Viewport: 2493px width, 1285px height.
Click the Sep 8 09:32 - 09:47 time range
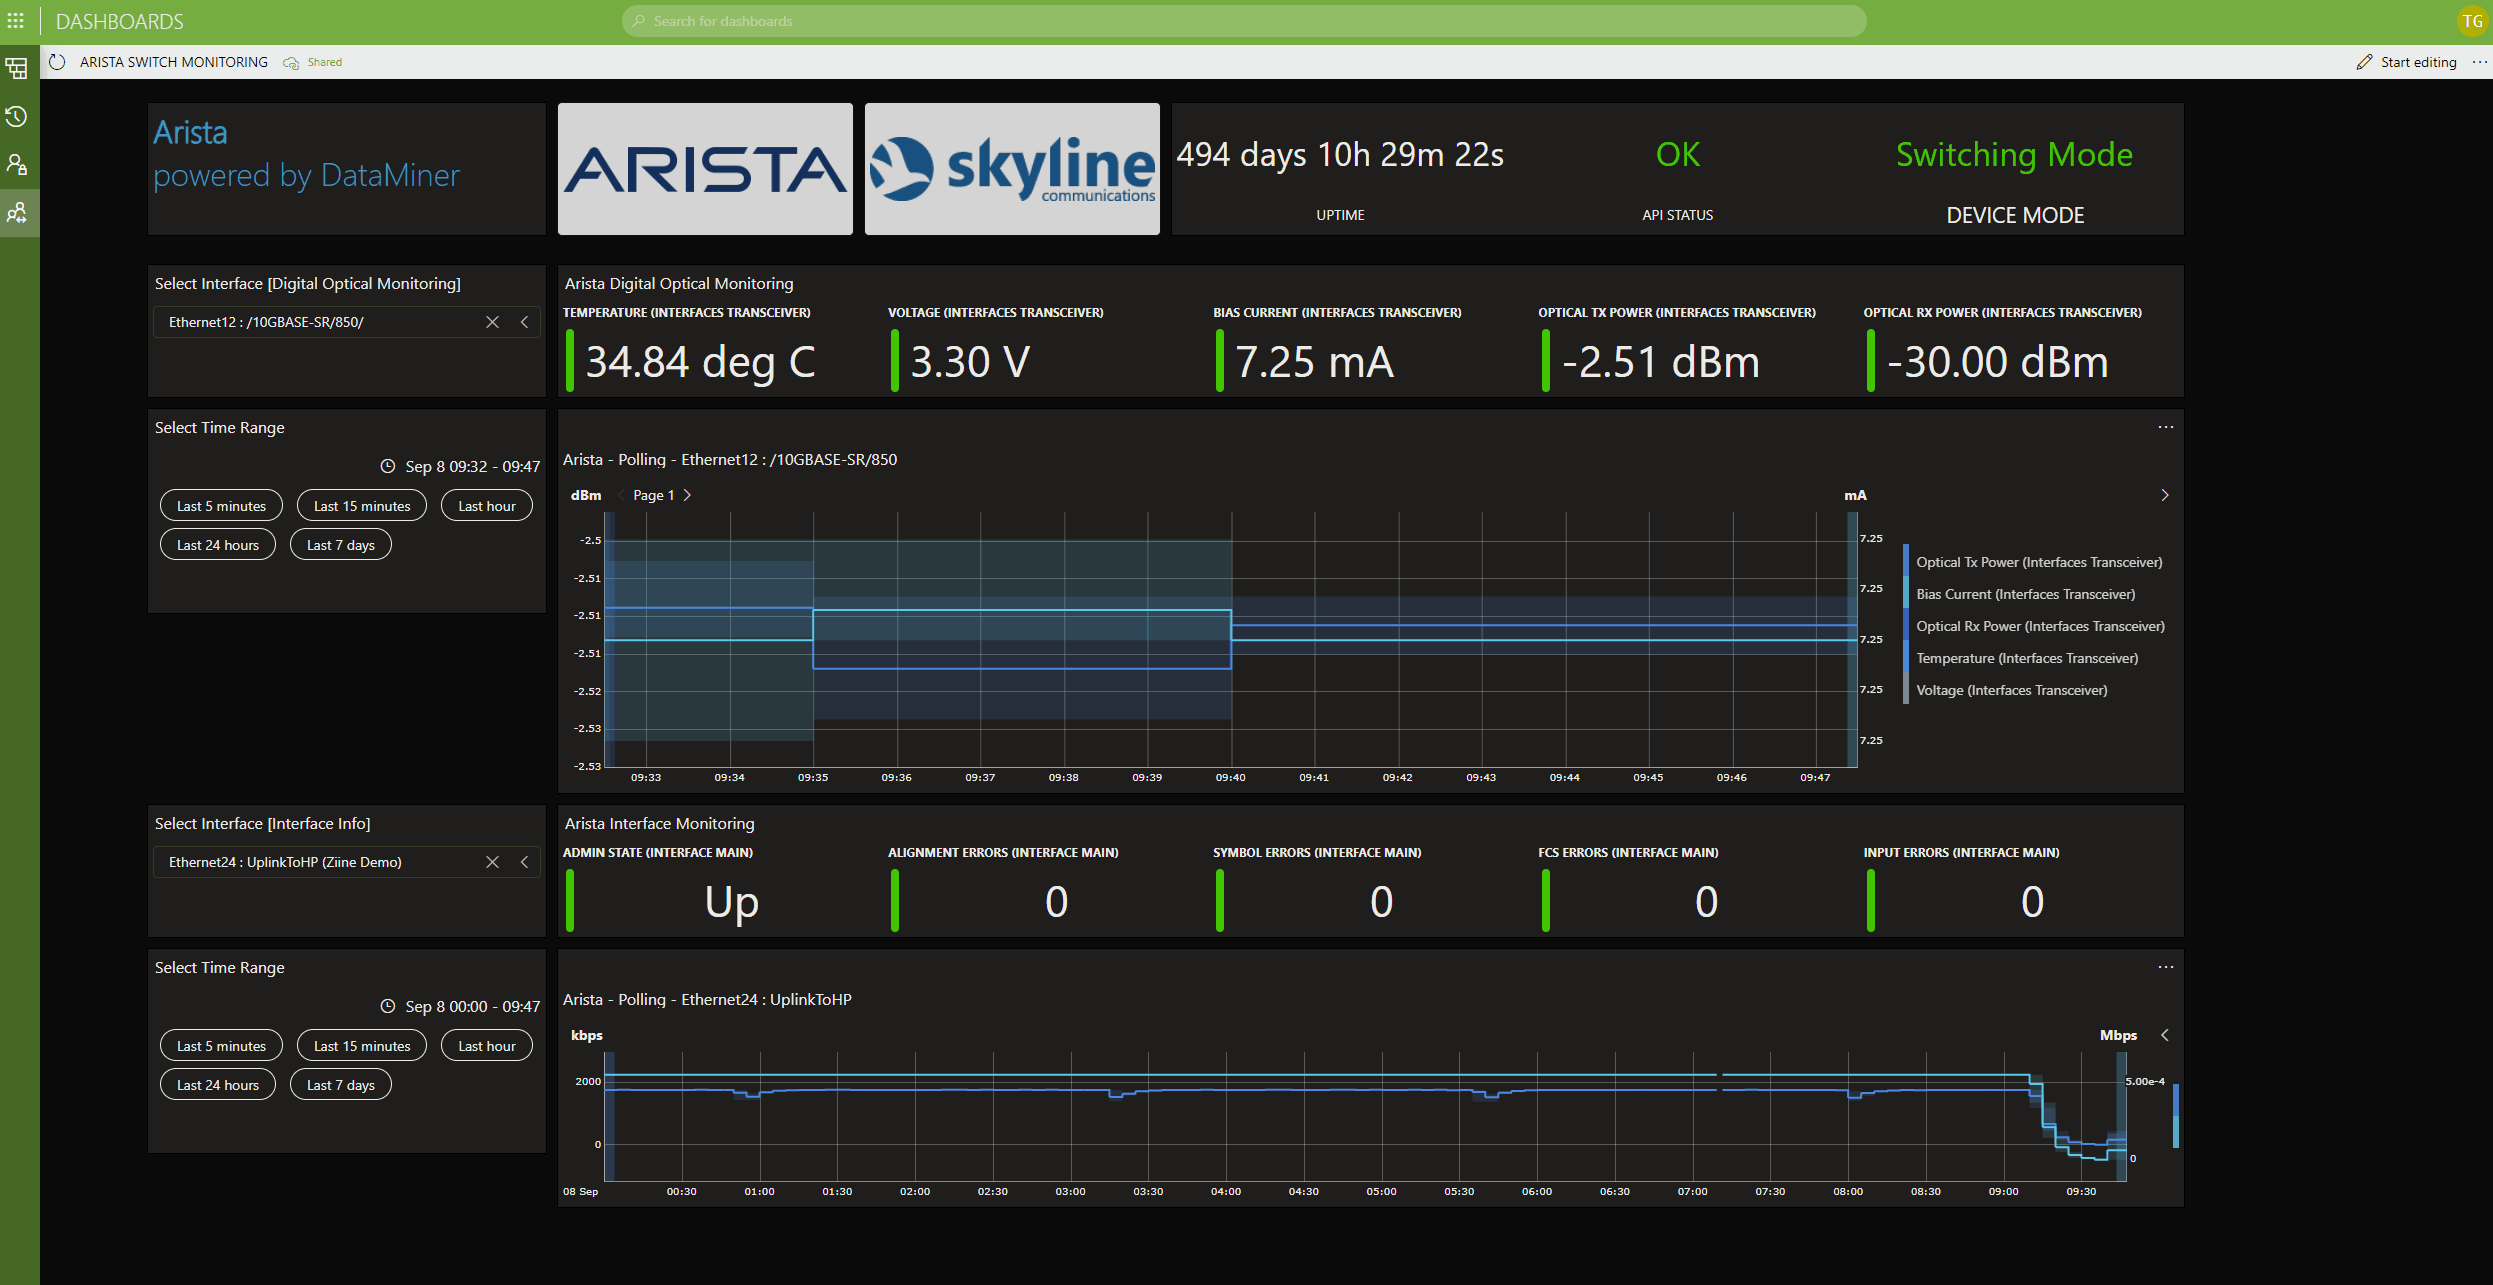pyautogui.click(x=472, y=466)
